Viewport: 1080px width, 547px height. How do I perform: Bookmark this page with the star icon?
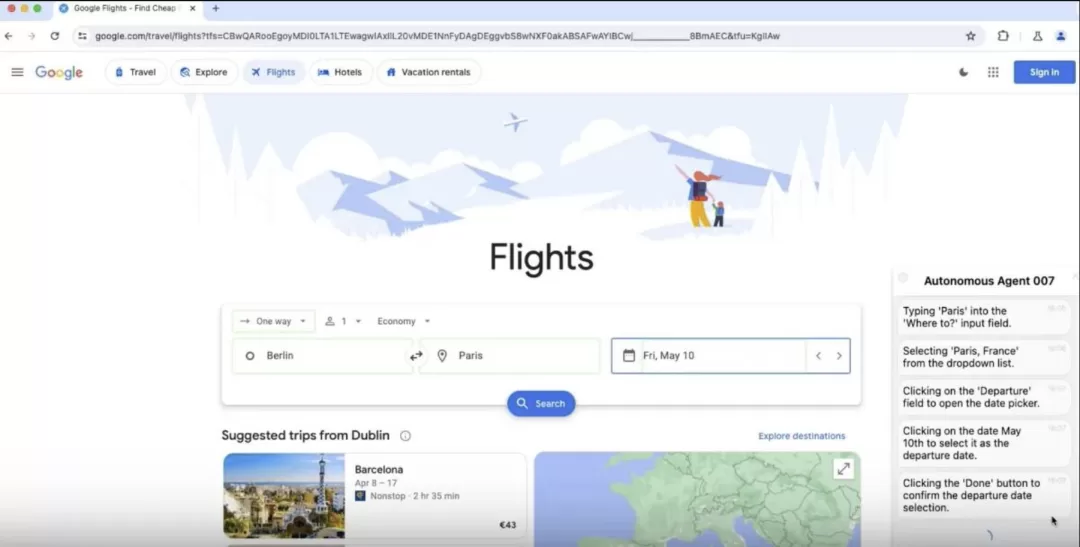[970, 36]
